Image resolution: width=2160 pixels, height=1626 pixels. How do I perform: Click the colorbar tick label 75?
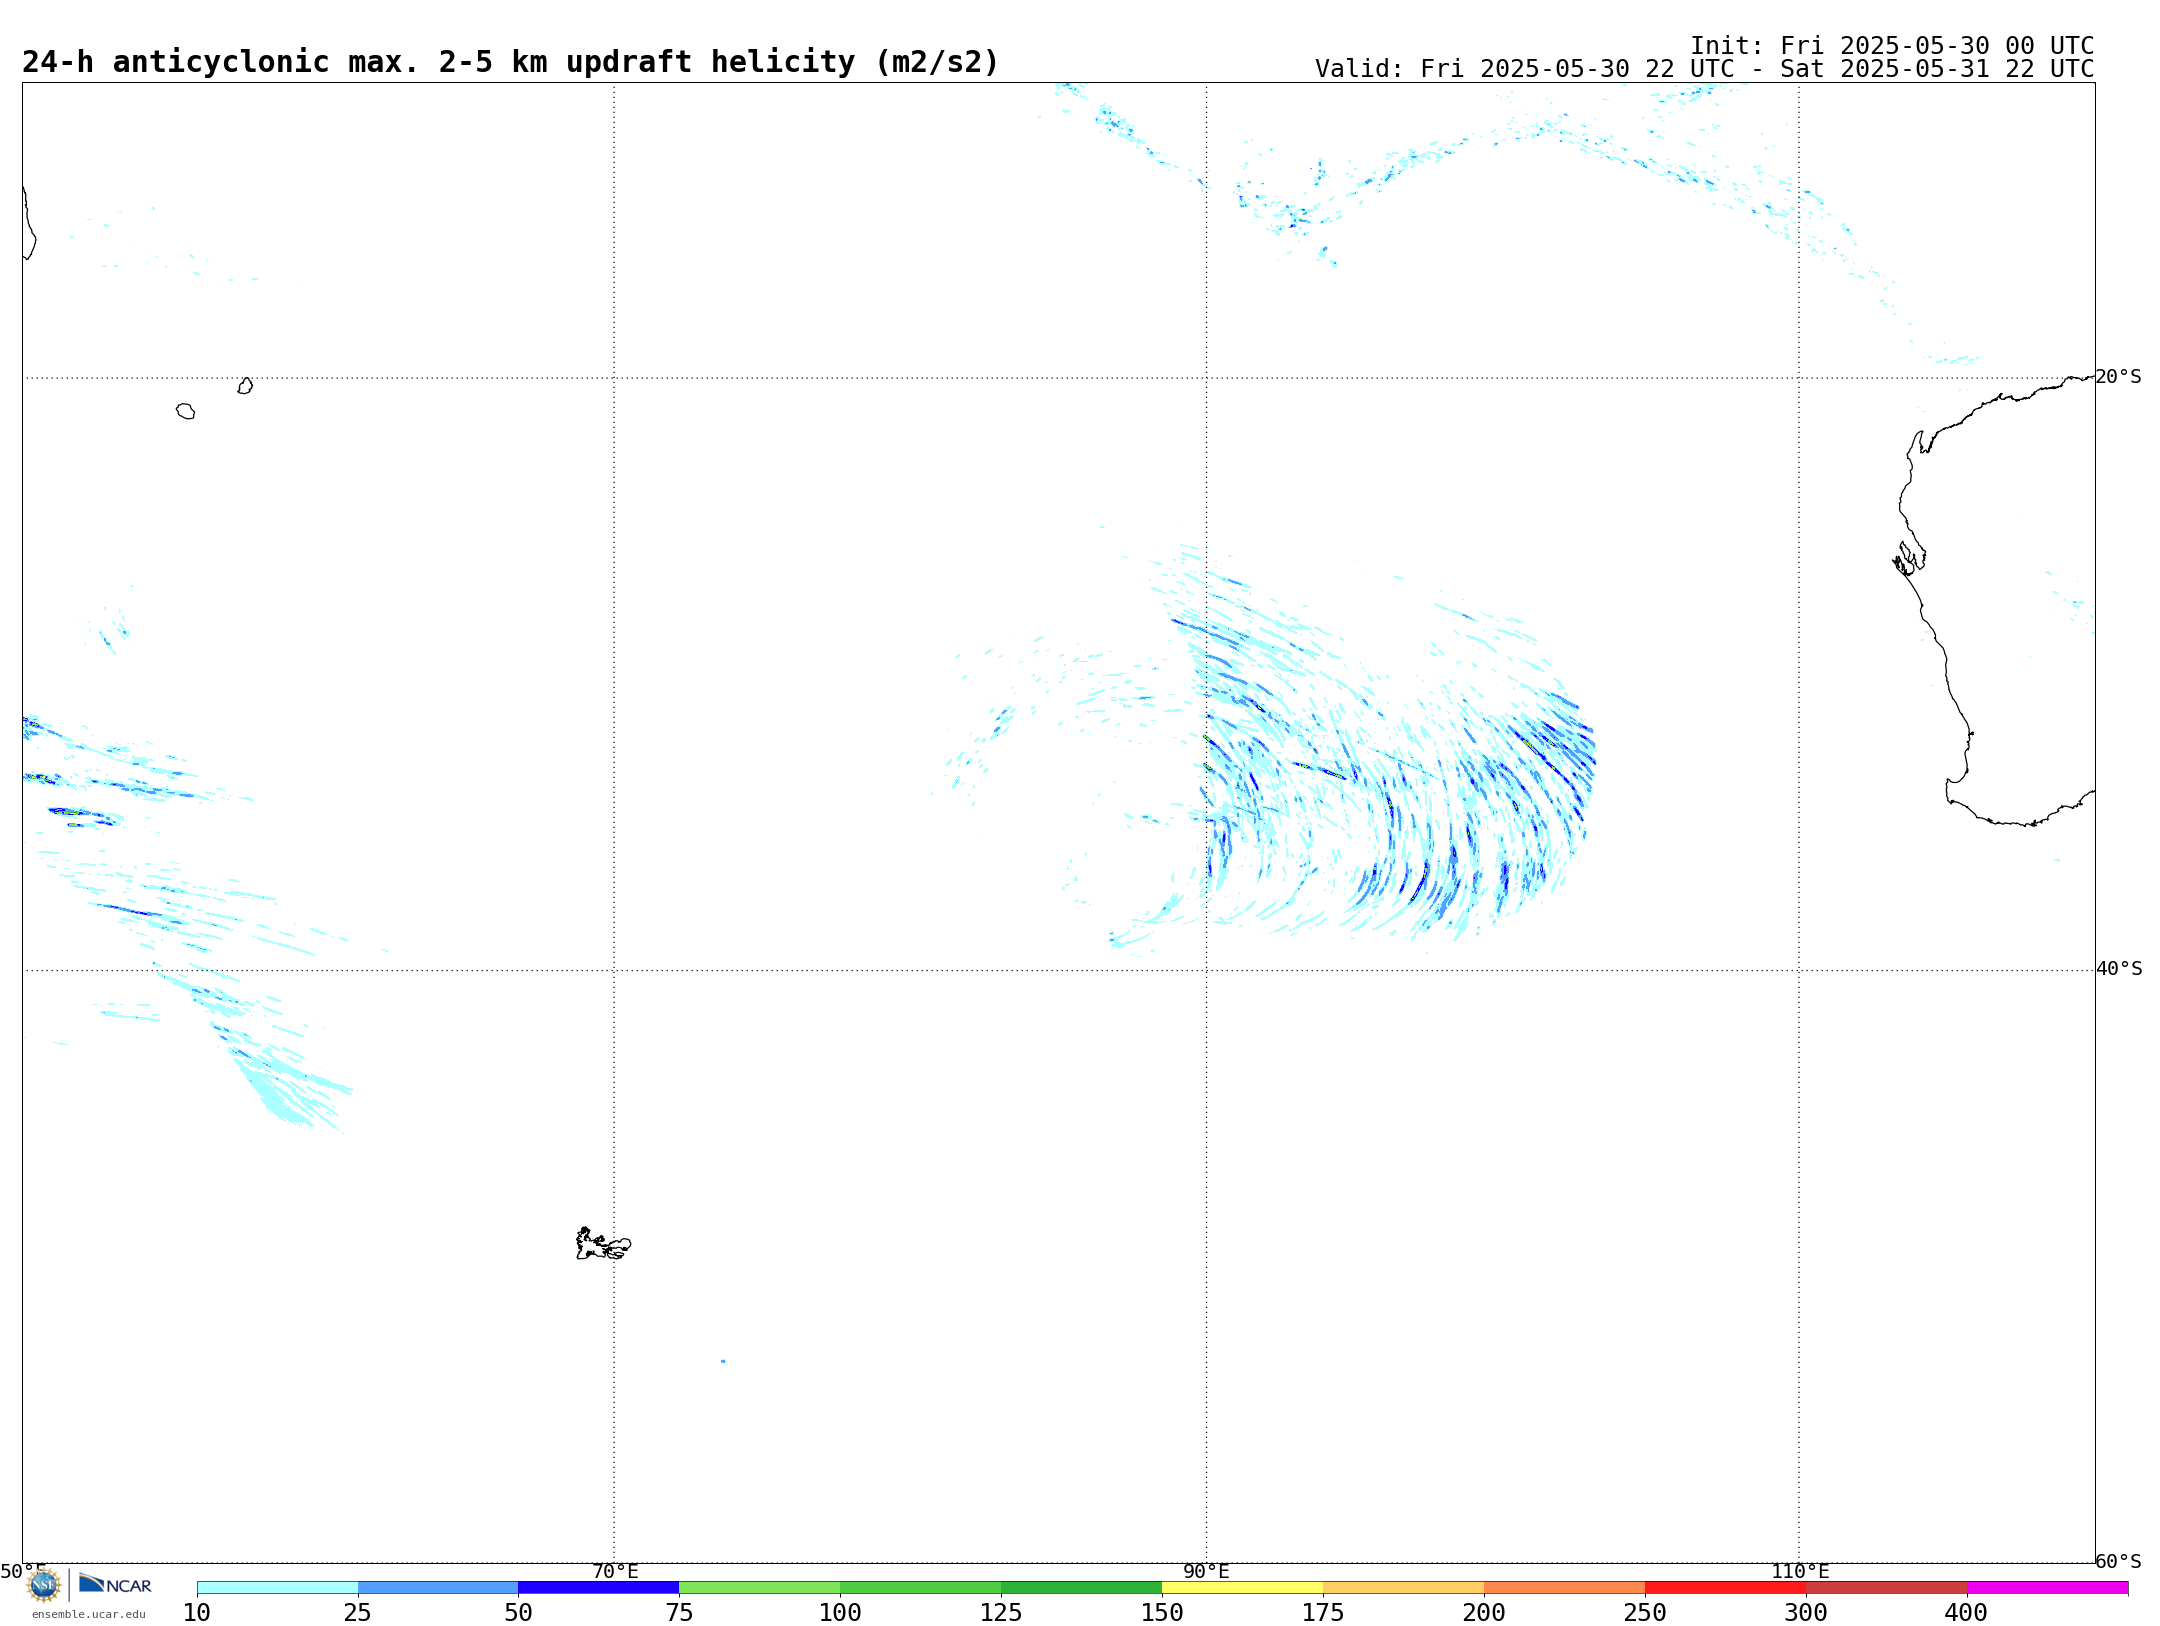[680, 1612]
